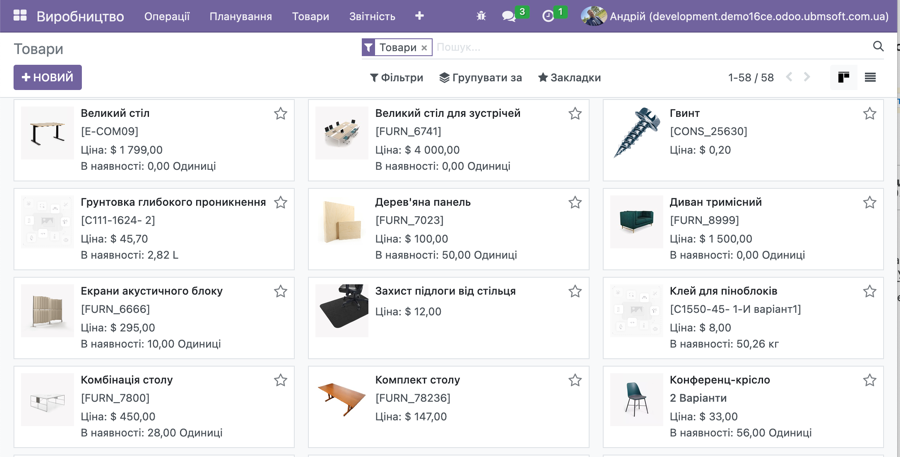Image resolution: width=900 pixels, height=457 pixels.
Task: Open the Операції menu
Action: pyautogui.click(x=167, y=16)
